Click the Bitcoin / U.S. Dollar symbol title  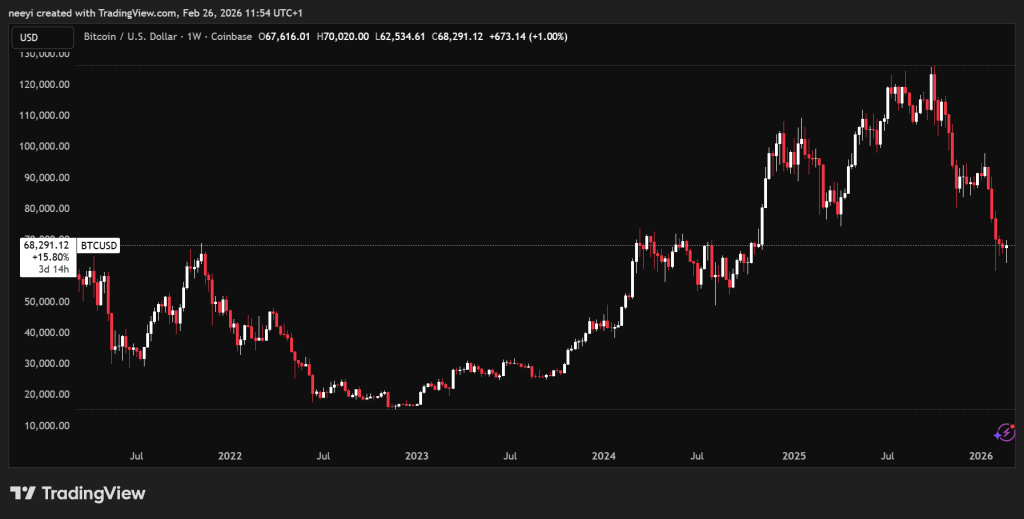pos(140,37)
